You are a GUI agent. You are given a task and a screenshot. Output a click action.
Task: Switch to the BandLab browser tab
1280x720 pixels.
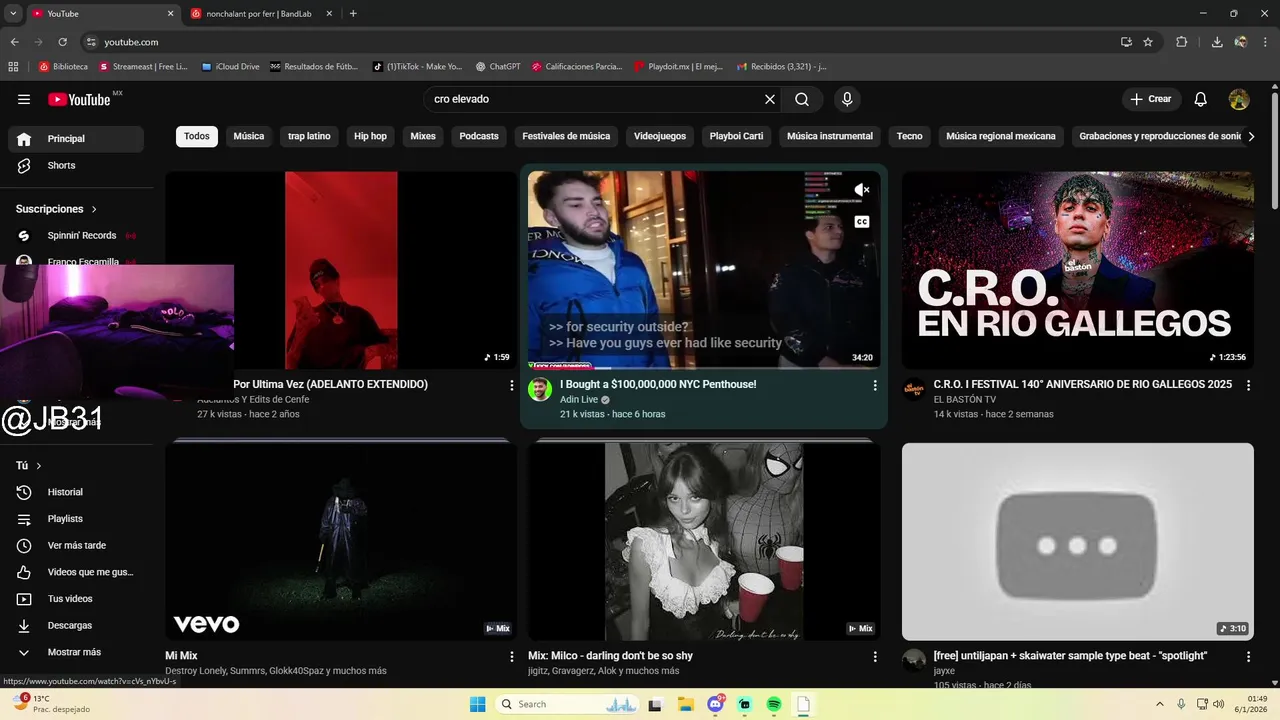(x=259, y=14)
